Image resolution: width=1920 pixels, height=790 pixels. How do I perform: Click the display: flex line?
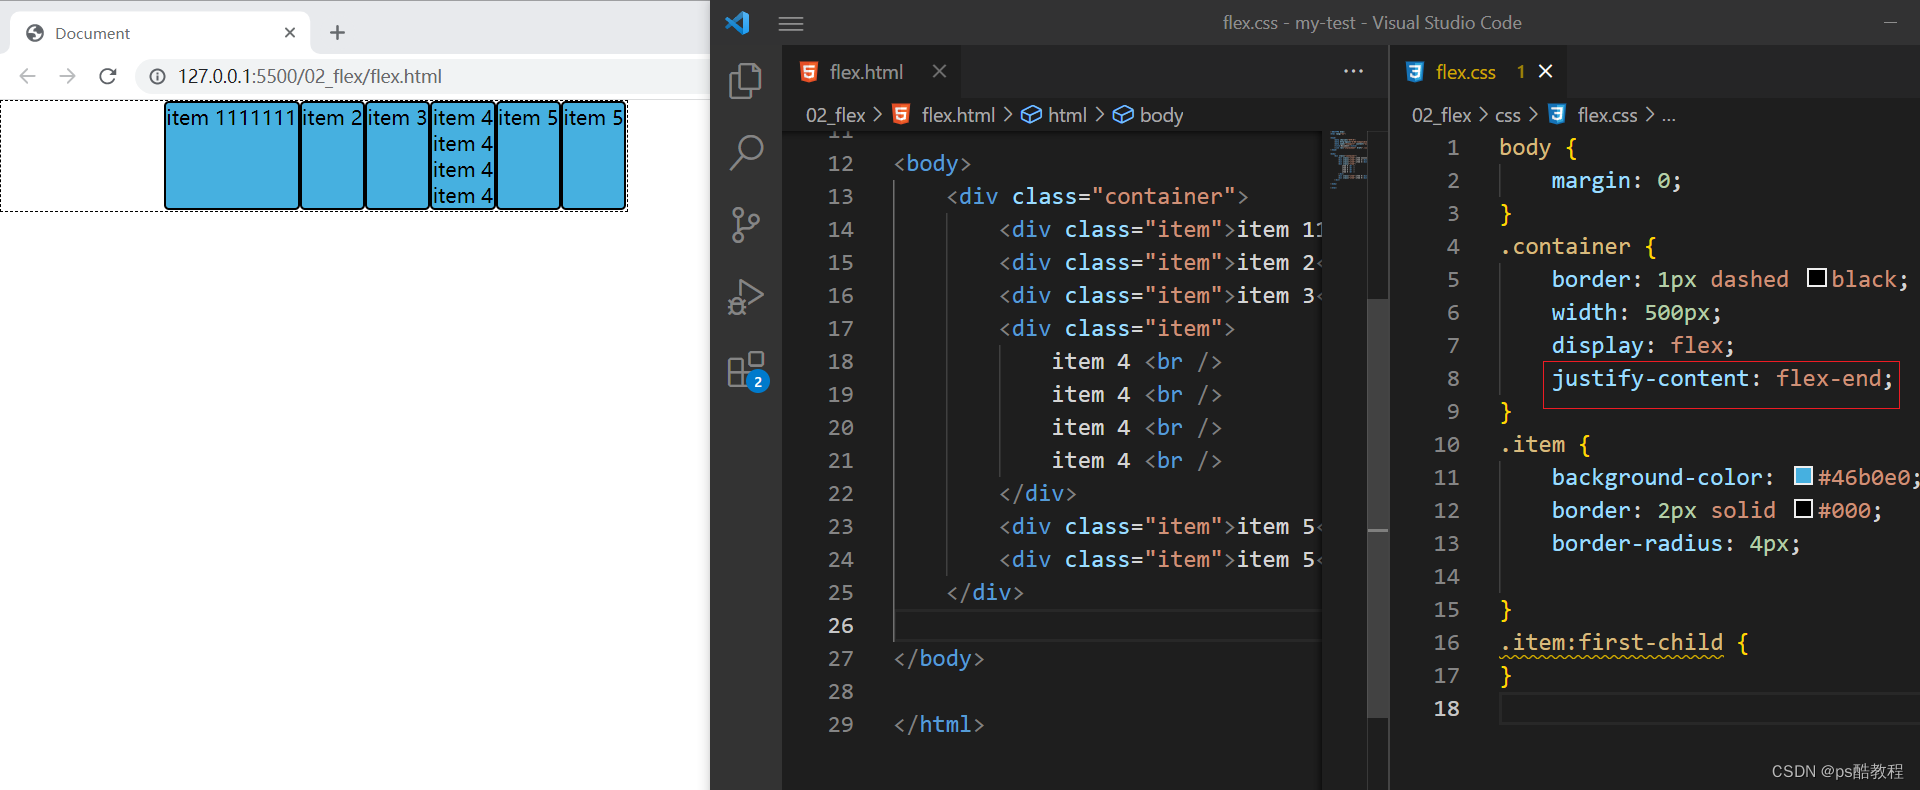[x=1642, y=345]
